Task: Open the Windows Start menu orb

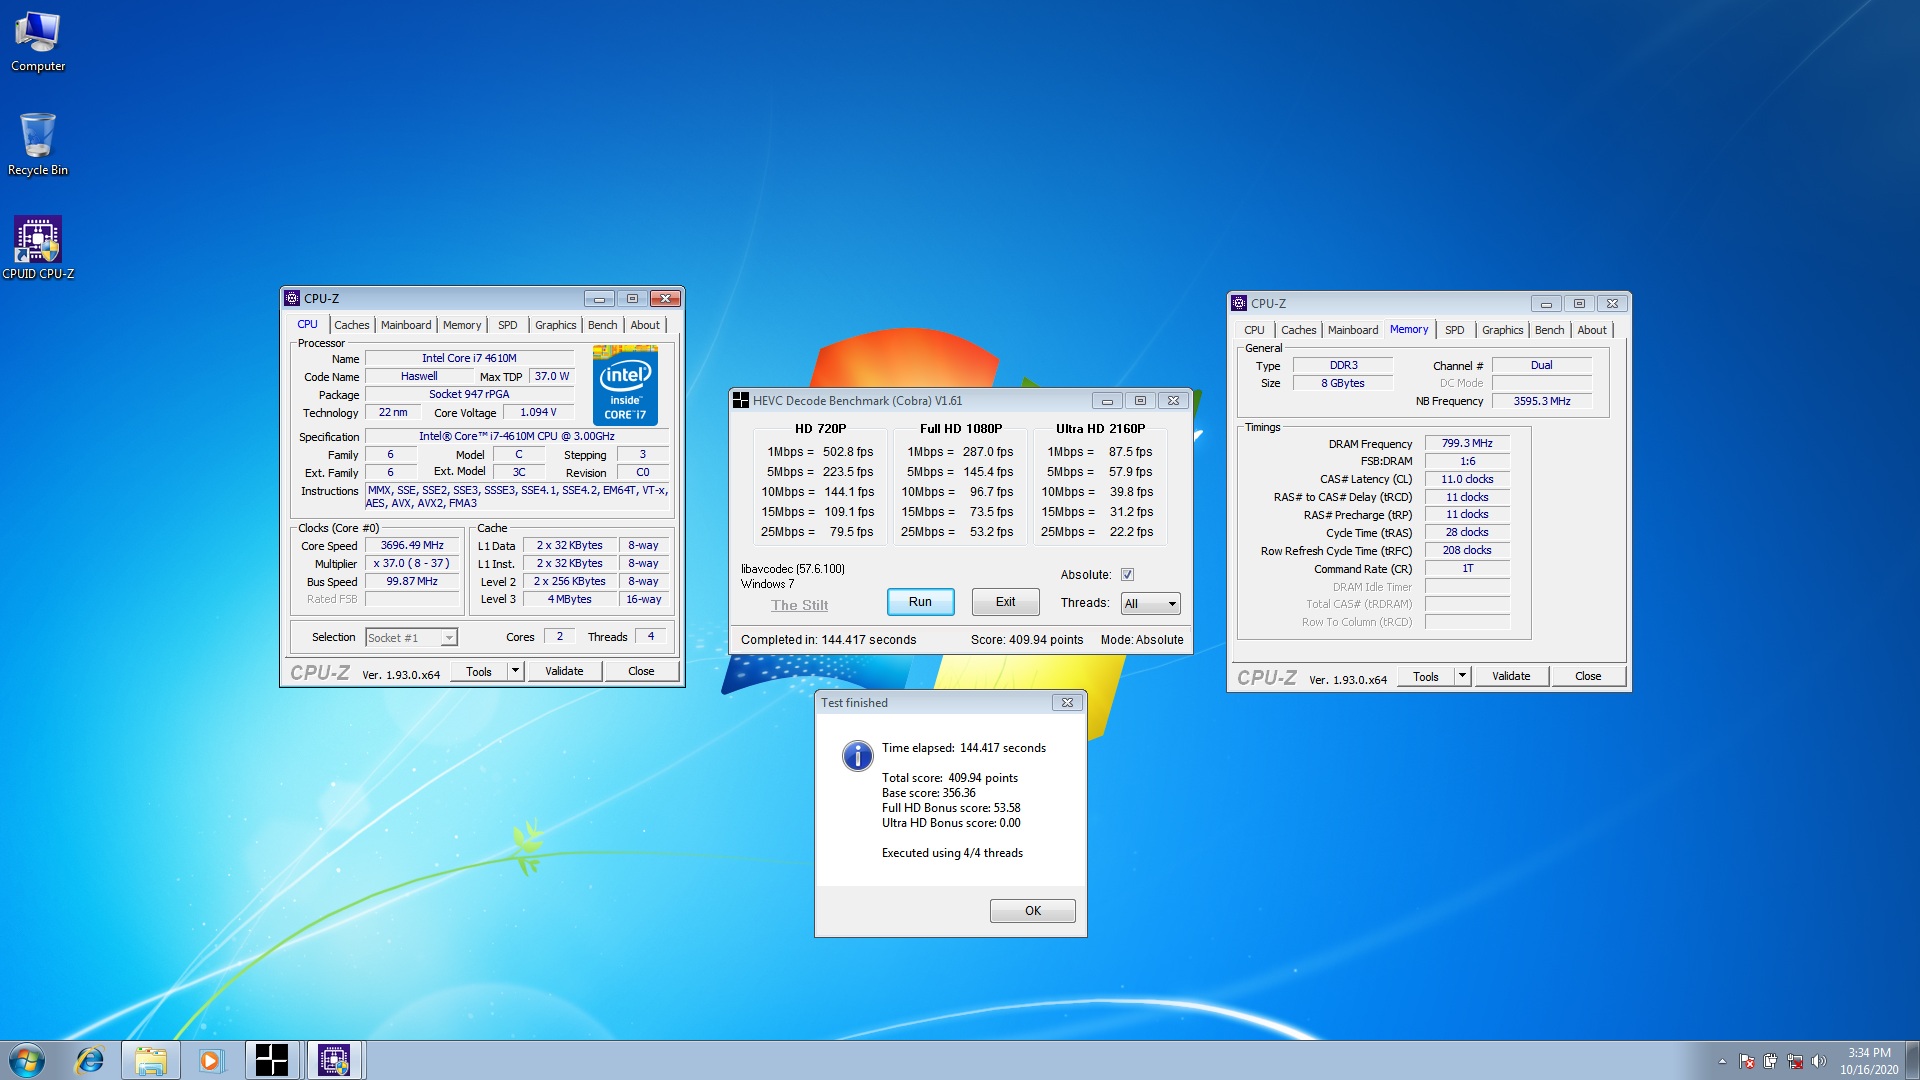Action: (27, 1060)
